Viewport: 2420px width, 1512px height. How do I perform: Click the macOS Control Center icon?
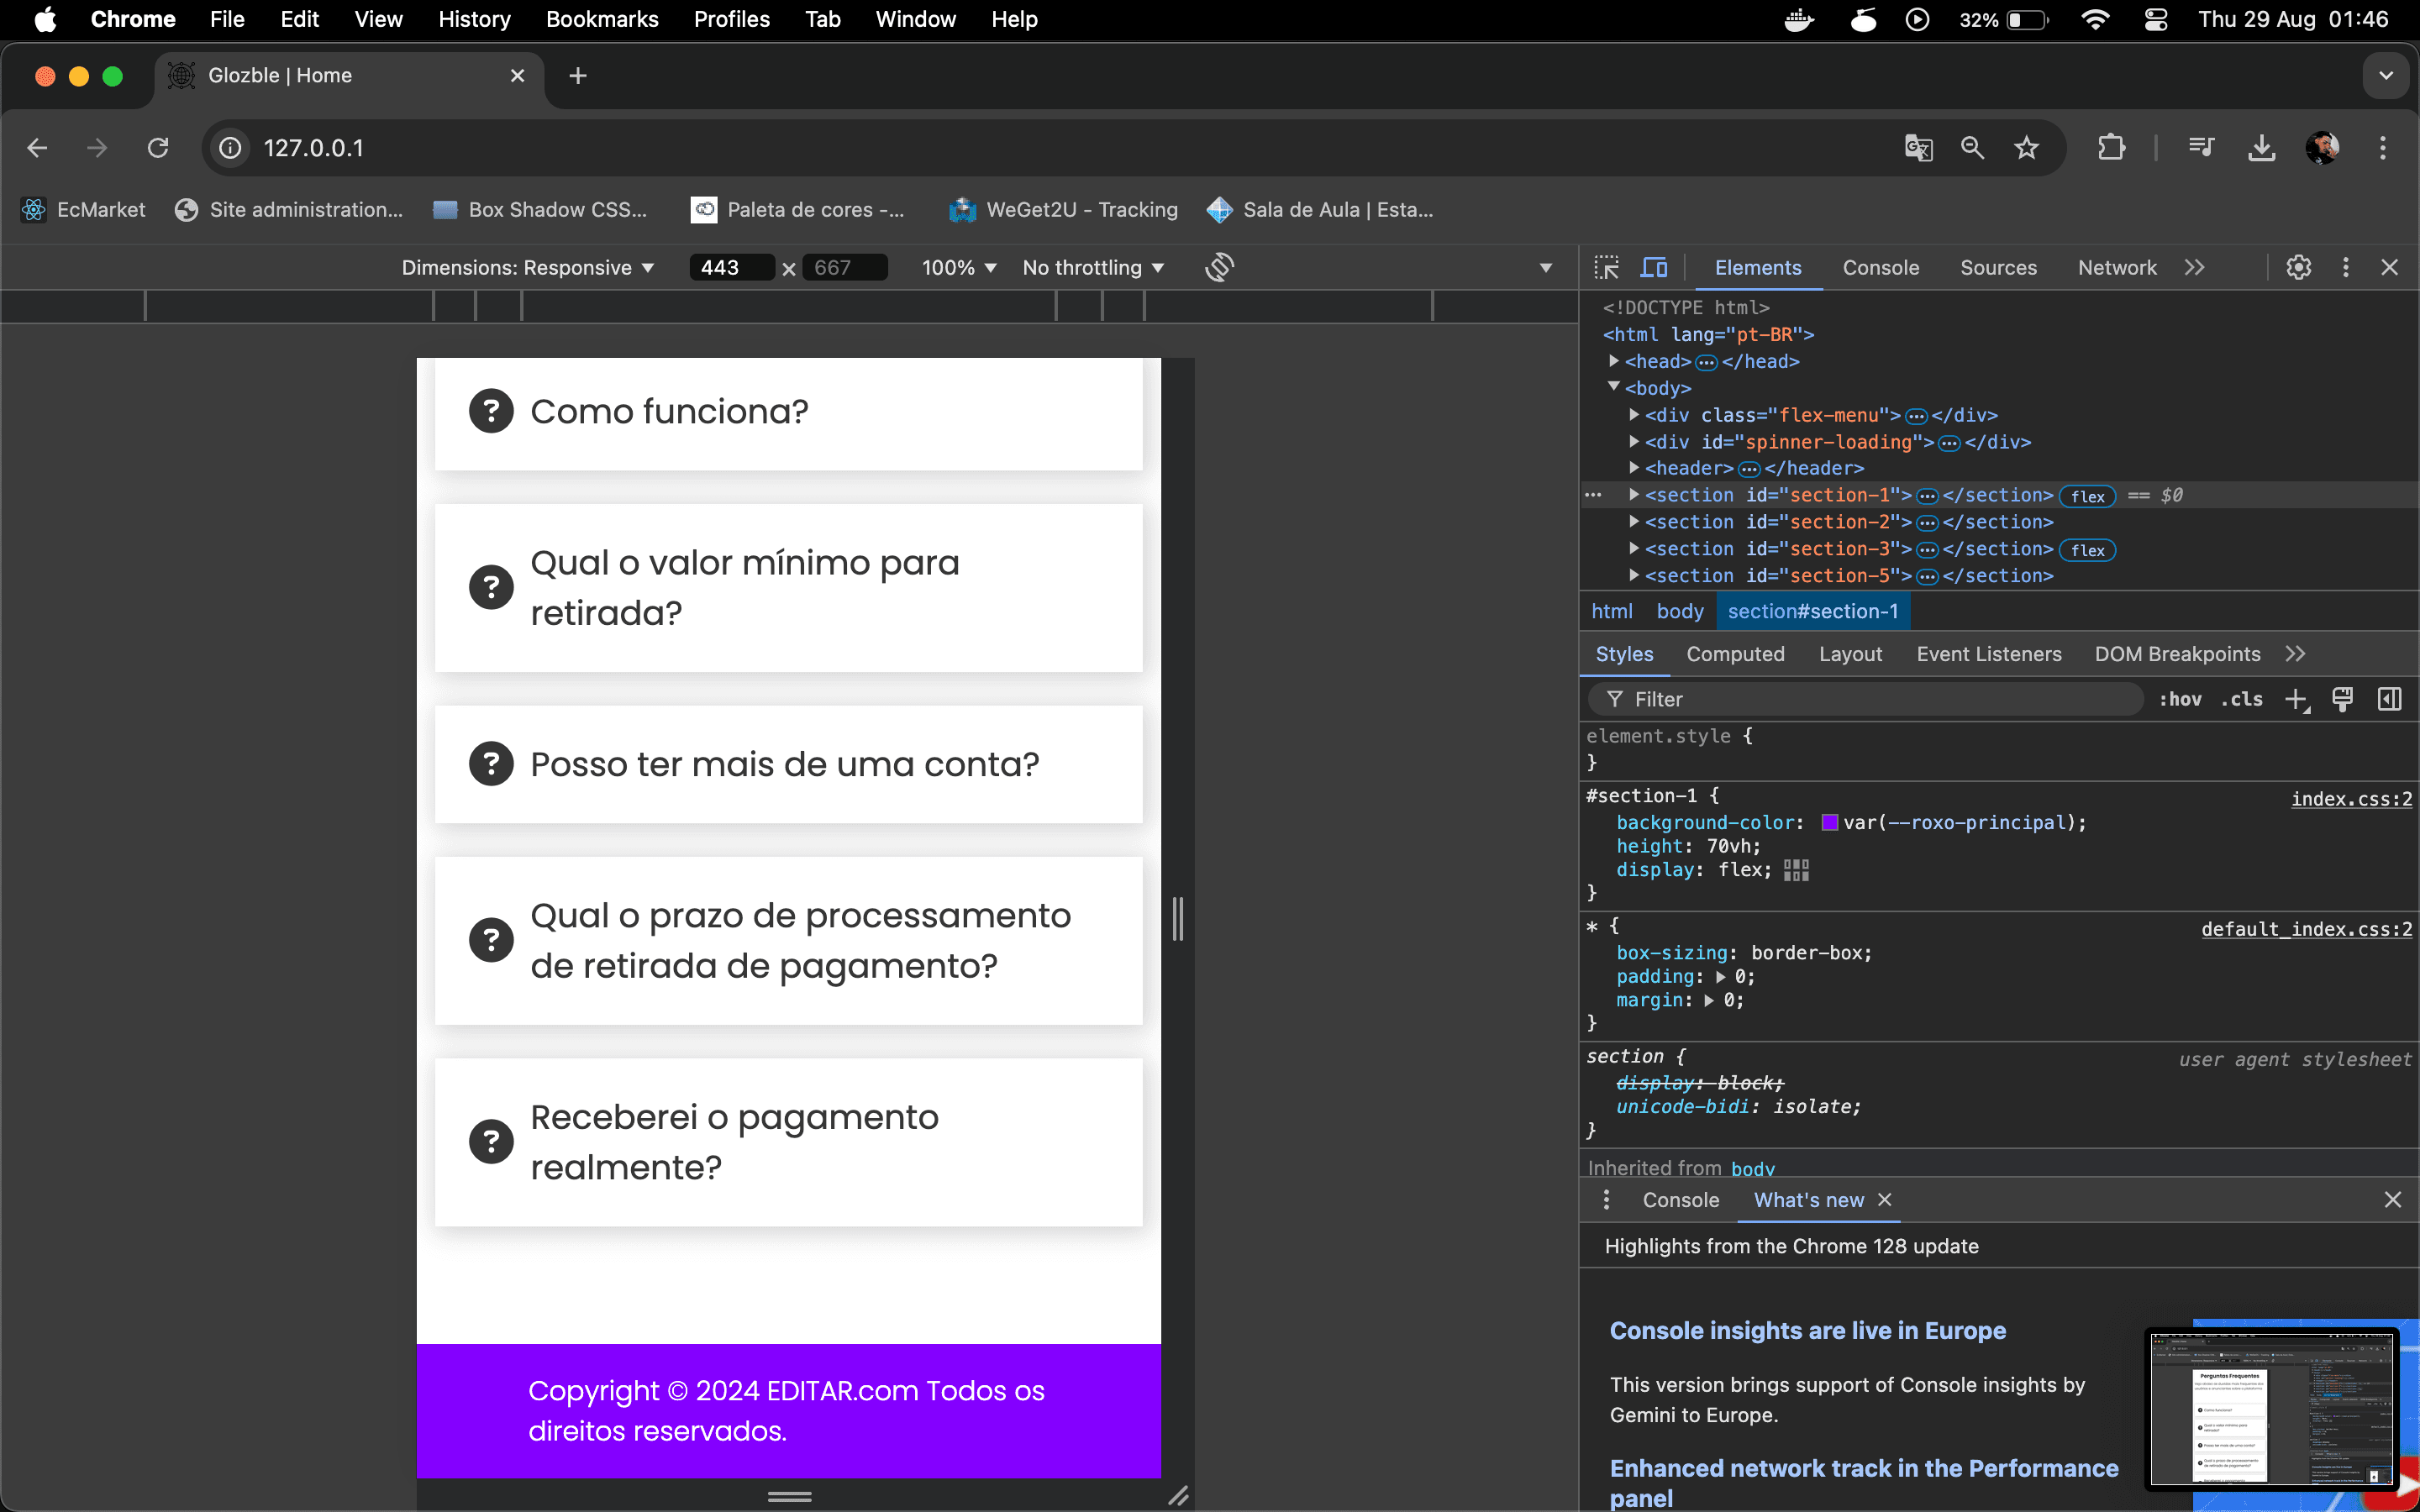[x=2156, y=19]
